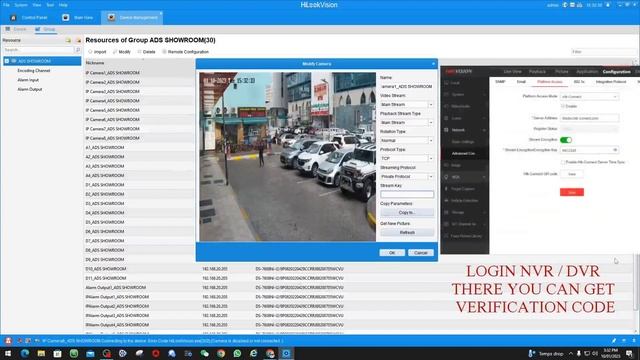Show the encryption key via eye icon
The height and width of the screenshot is (360, 640).
pyautogui.click(x=615, y=150)
